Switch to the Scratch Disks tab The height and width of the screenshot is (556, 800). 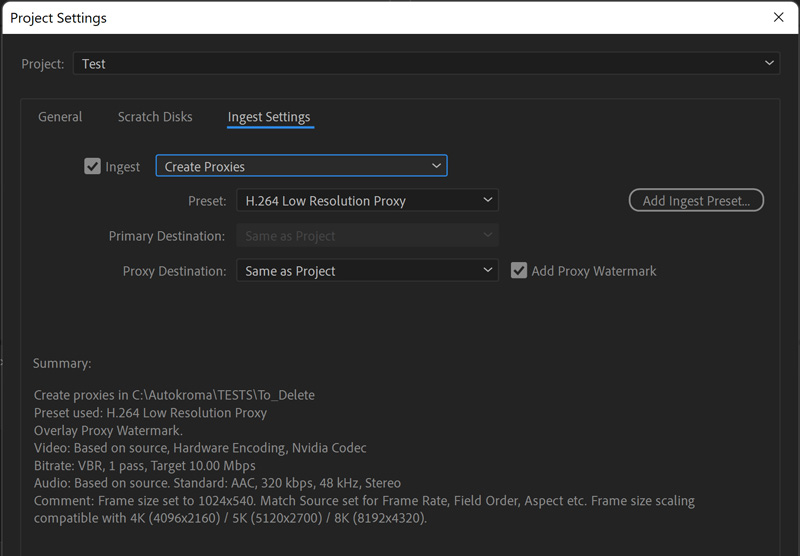click(155, 117)
